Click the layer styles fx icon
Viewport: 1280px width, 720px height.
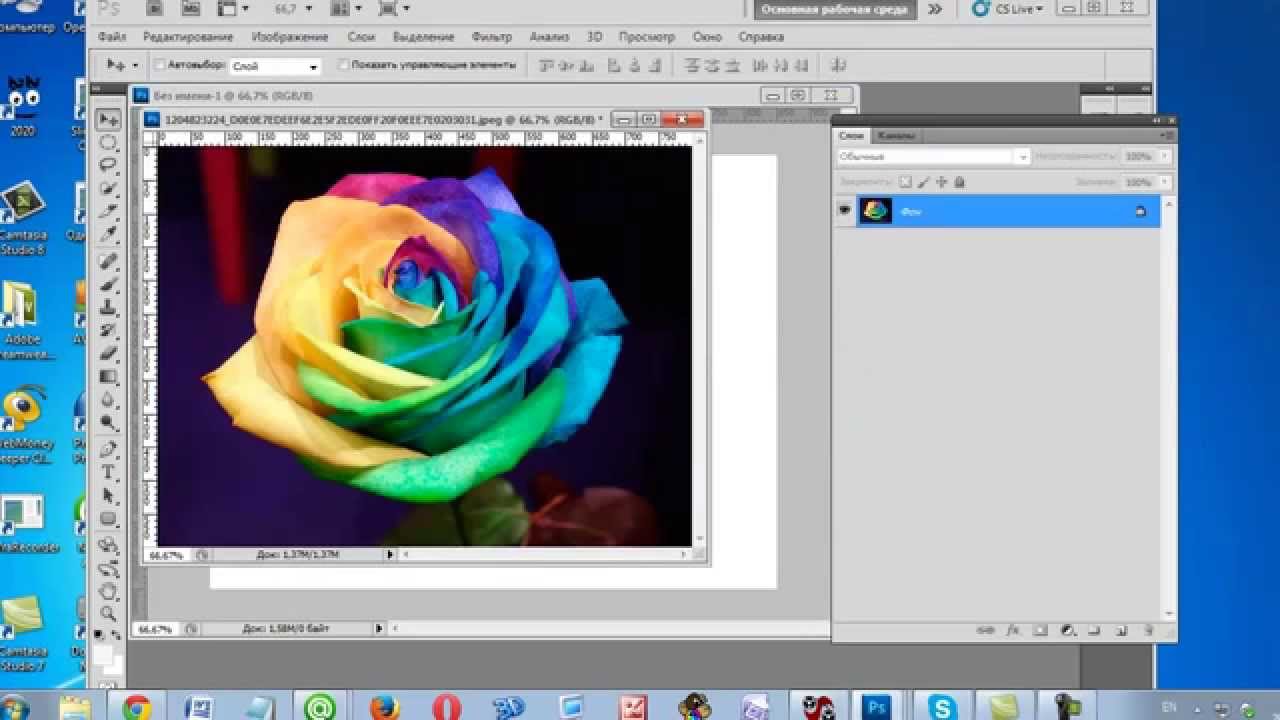click(x=1012, y=631)
